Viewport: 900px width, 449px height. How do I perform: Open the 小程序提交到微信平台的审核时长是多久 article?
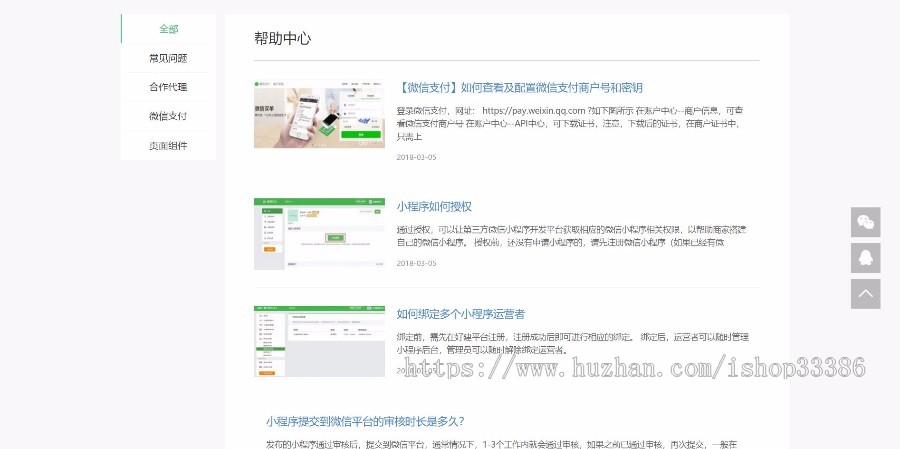pyautogui.click(x=365, y=421)
